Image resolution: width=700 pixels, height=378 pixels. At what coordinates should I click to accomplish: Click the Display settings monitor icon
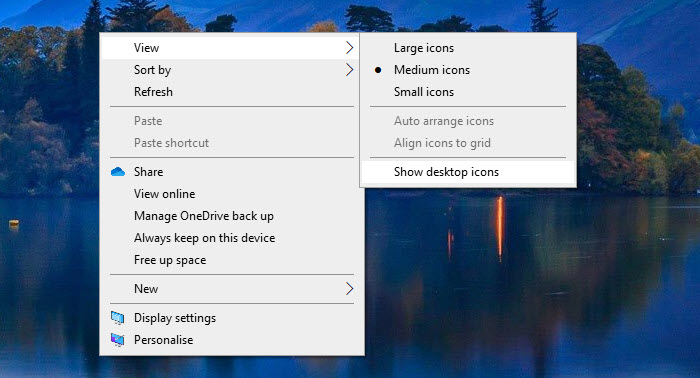tap(117, 318)
